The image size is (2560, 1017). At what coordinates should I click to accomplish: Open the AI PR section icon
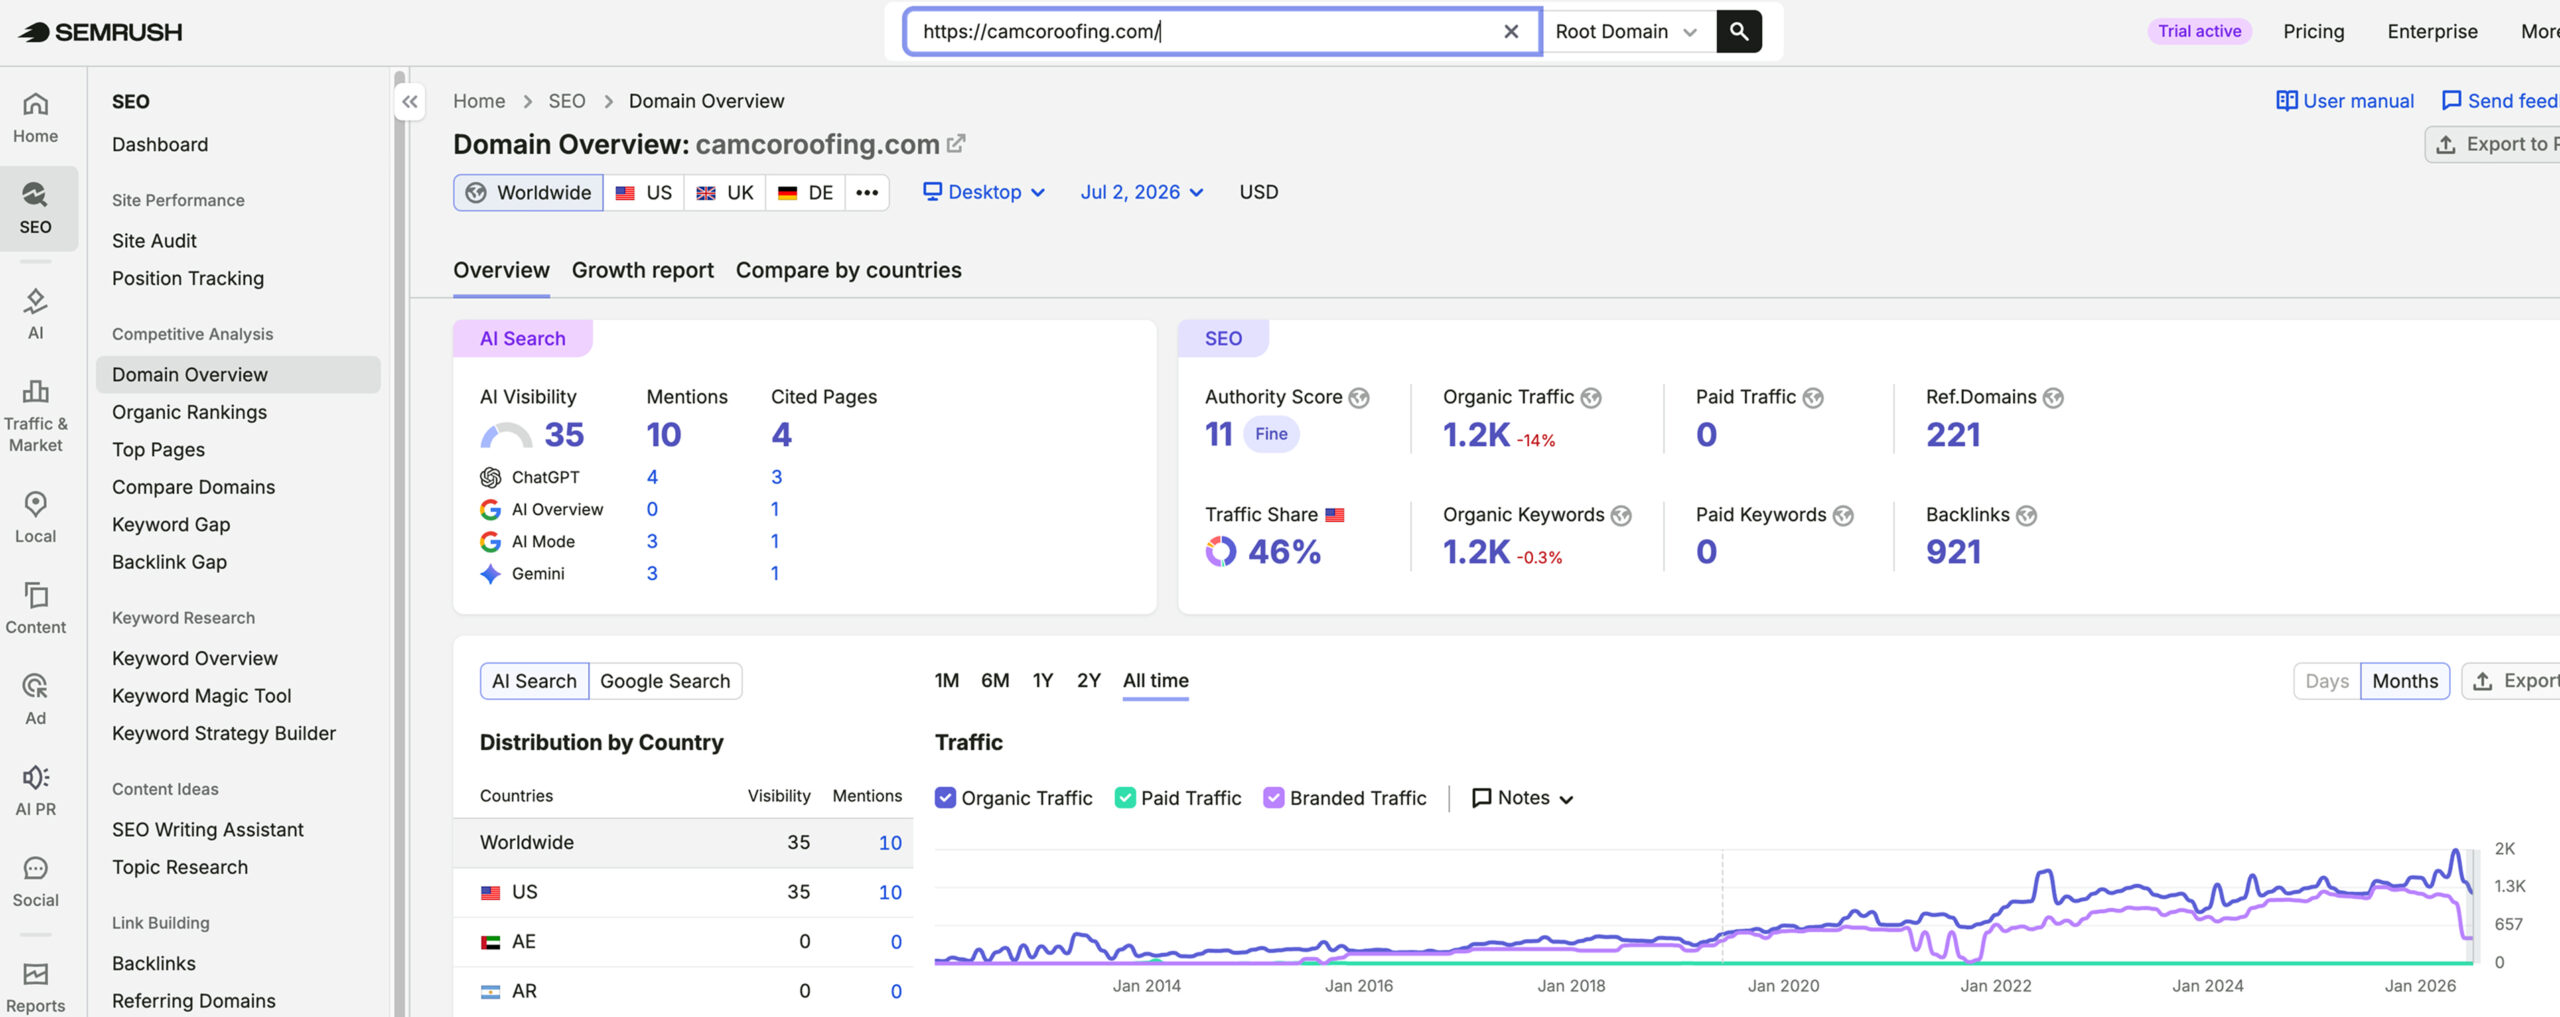coord(36,790)
